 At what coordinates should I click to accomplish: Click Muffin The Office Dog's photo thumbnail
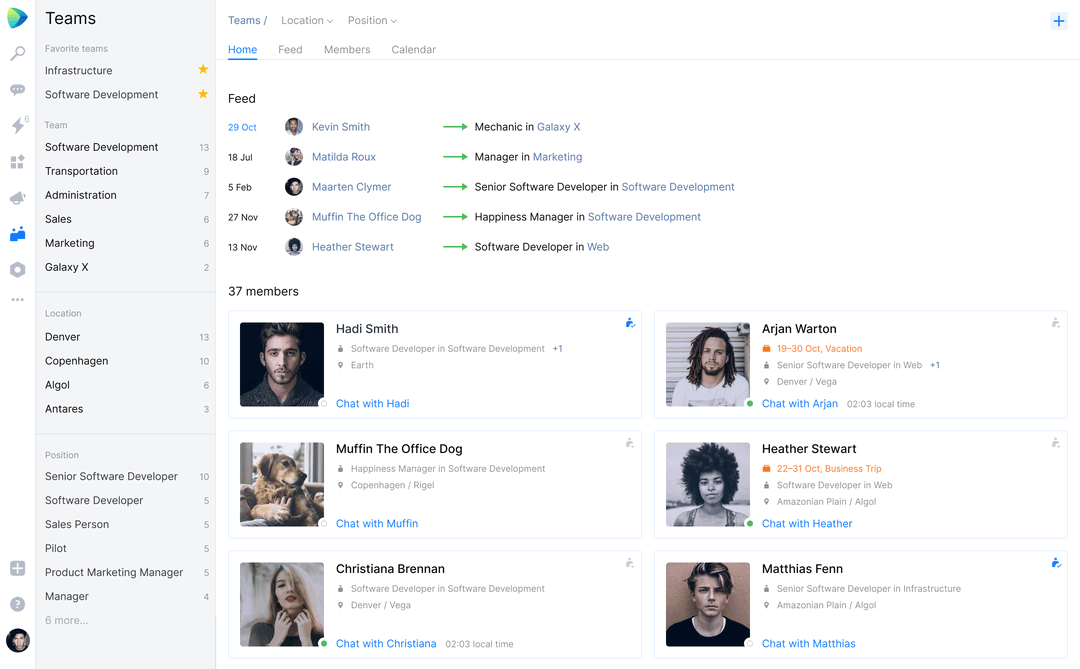click(282, 484)
